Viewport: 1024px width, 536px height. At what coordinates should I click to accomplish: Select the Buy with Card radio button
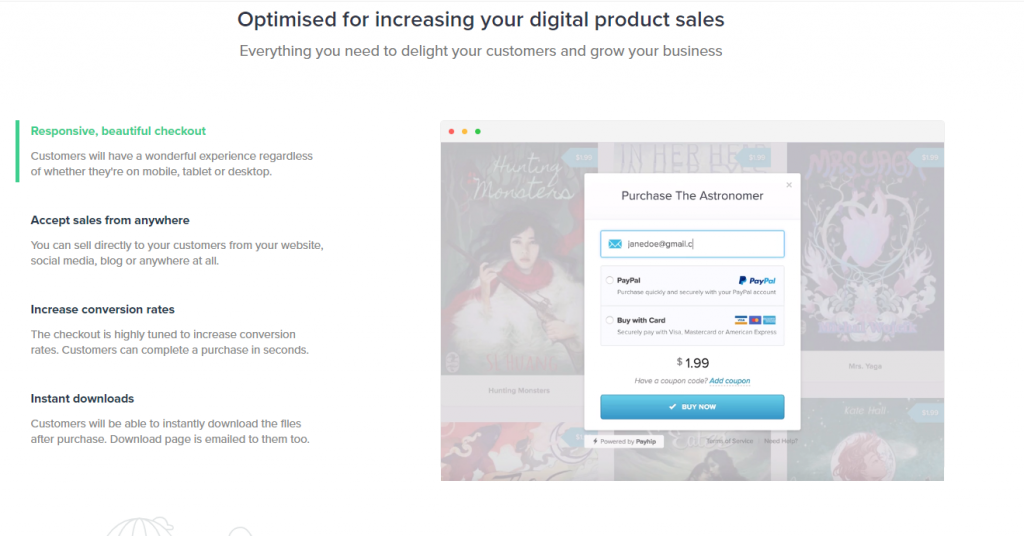(x=610, y=320)
